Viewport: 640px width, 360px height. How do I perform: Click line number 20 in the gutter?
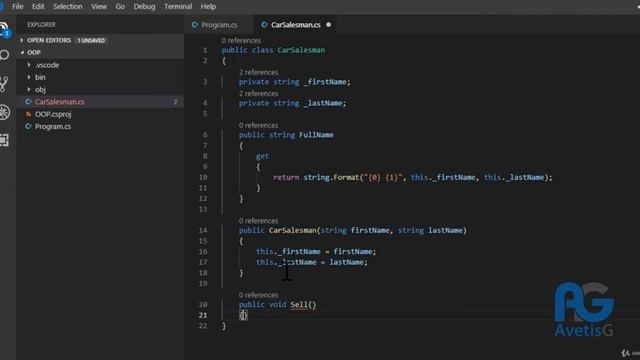click(203, 305)
